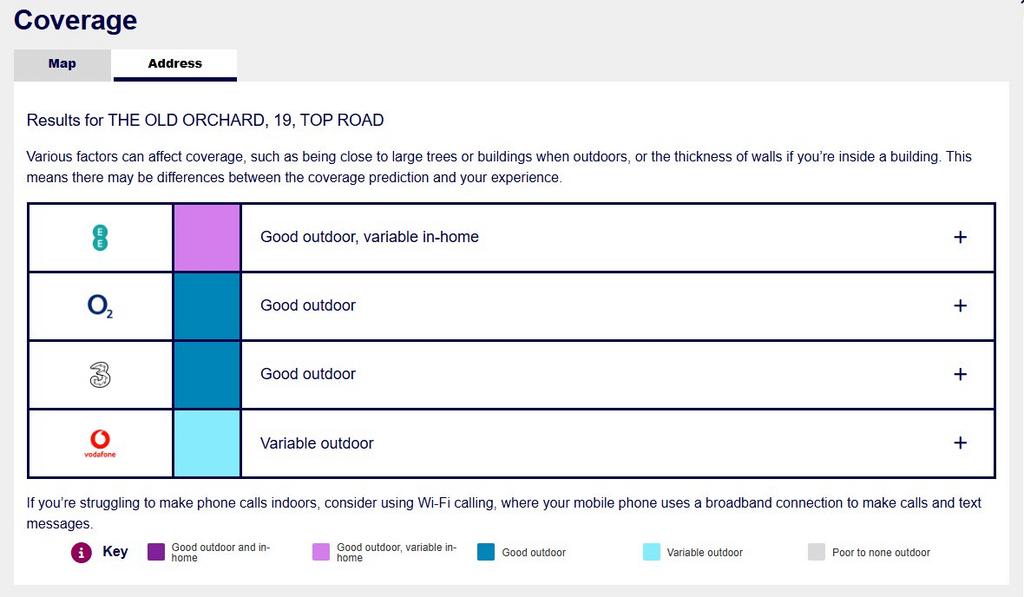Viewport: 1024px width, 597px height.
Task: Select the Address tab
Action: (175, 65)
